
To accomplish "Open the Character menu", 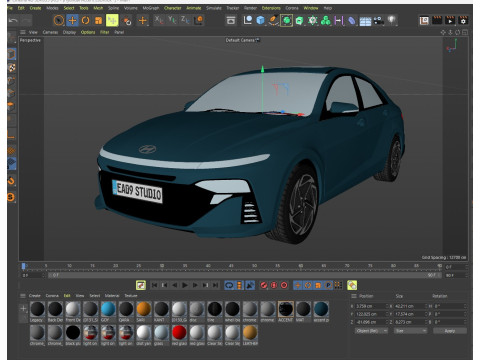I will coord(172,8).
